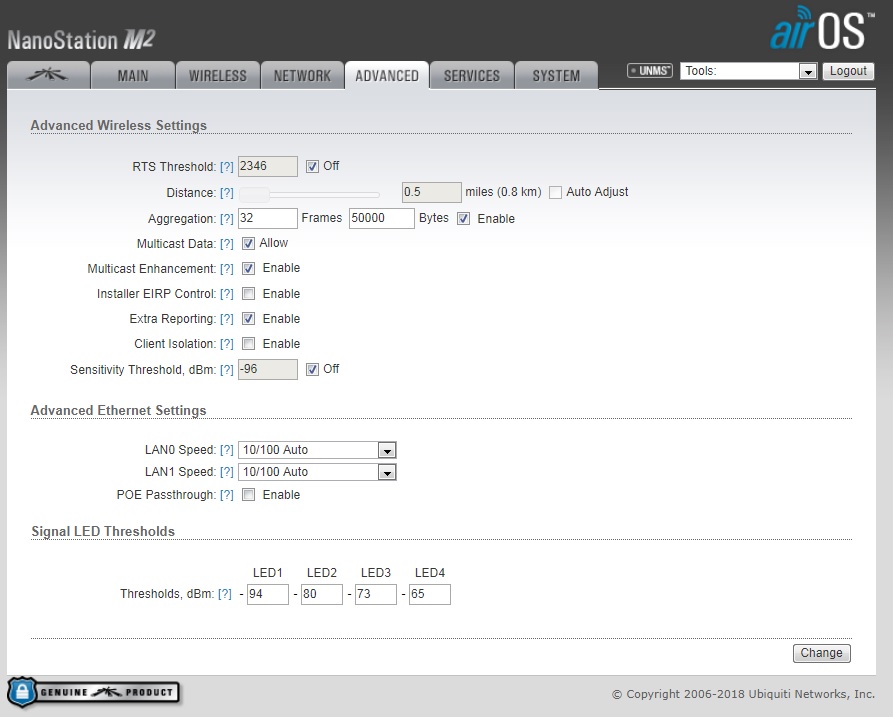Enable Installer EIRP Control checkbox
The width and height of the screenshot is (893, 717).
[248, 294]
